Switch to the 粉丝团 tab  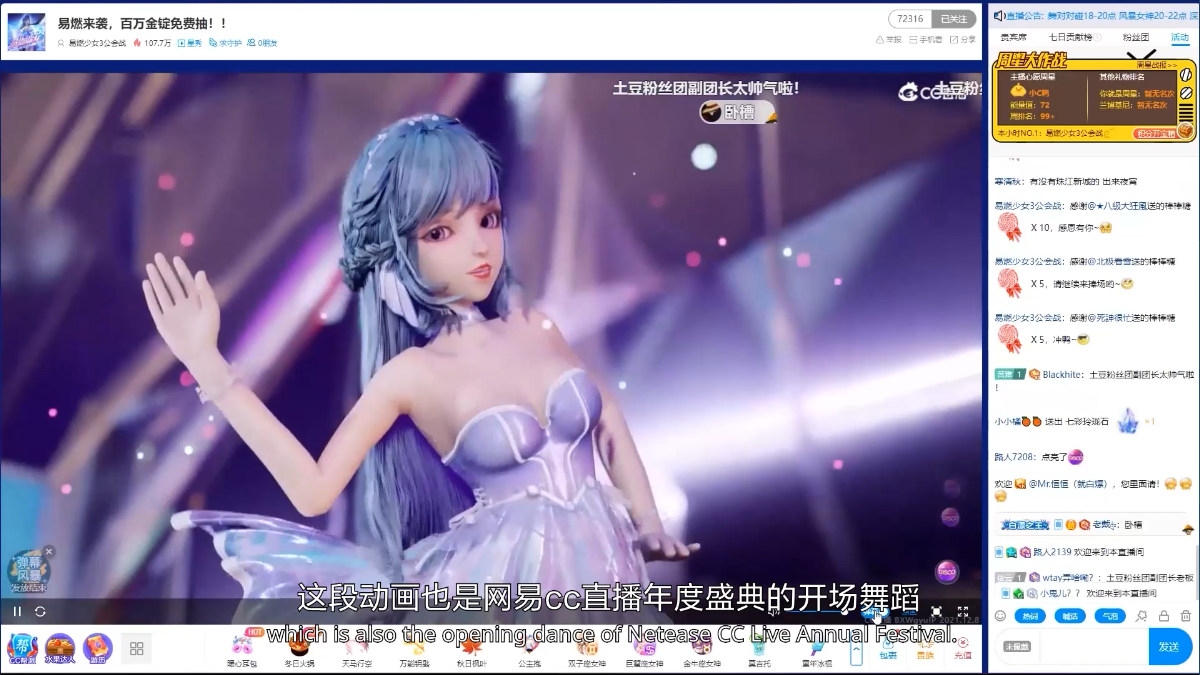(x=1136, y=37)
